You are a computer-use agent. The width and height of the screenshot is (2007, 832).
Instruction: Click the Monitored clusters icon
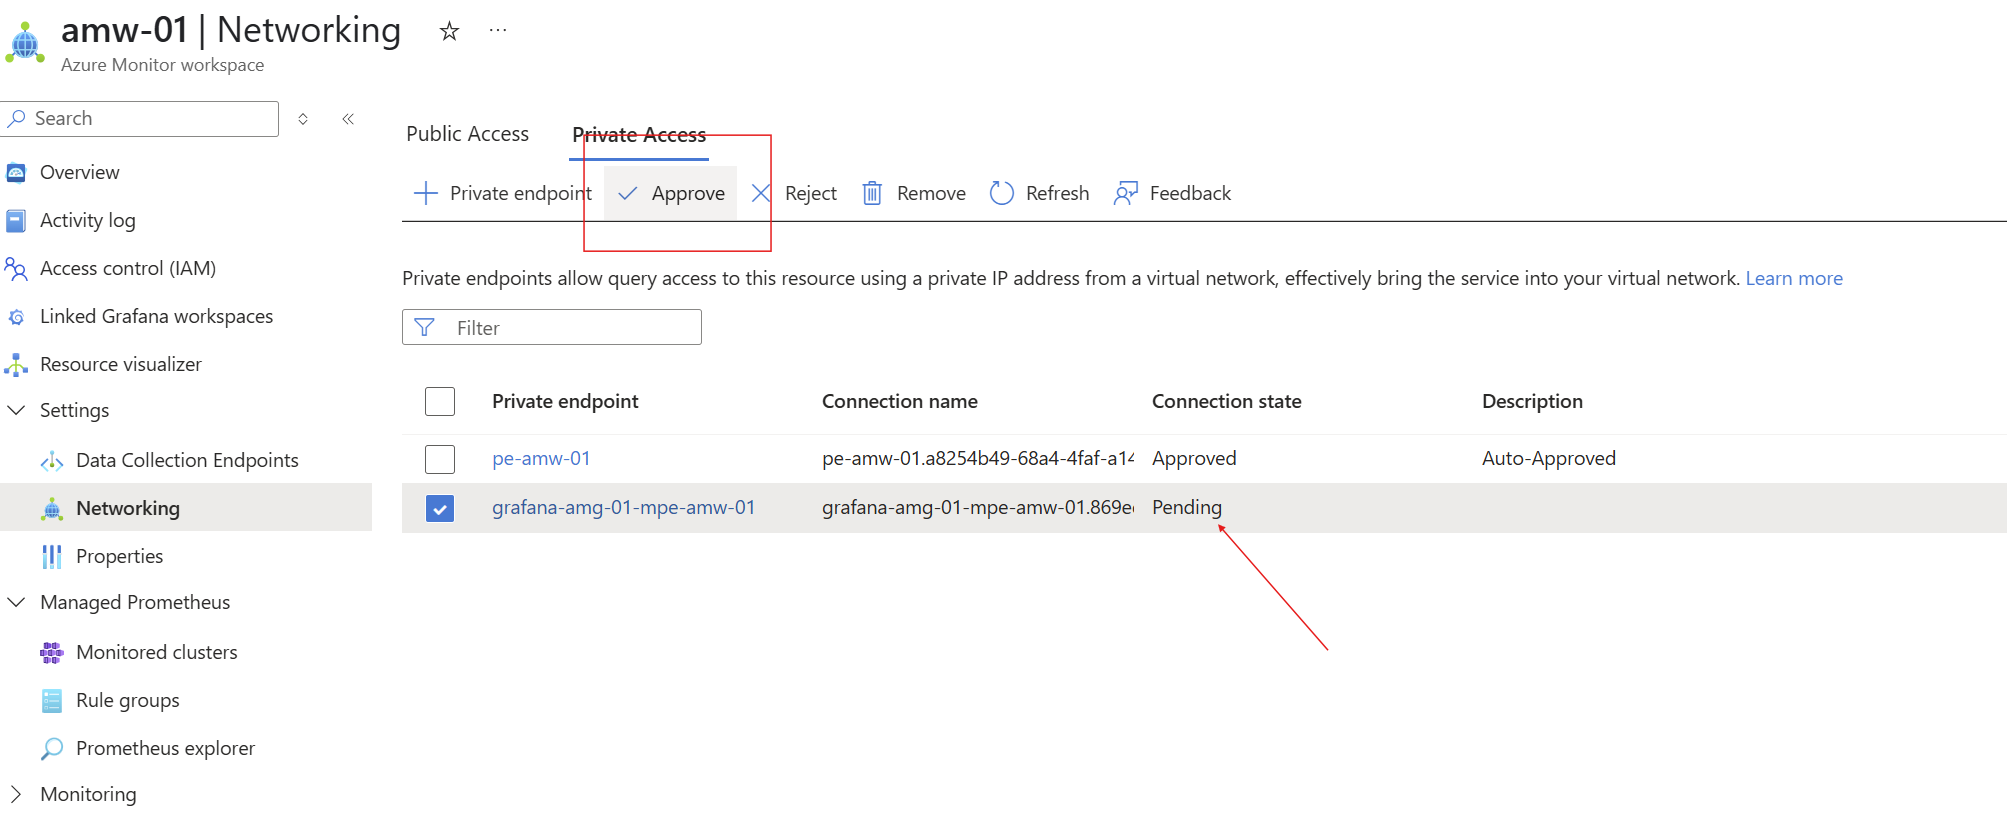point(52,653)
